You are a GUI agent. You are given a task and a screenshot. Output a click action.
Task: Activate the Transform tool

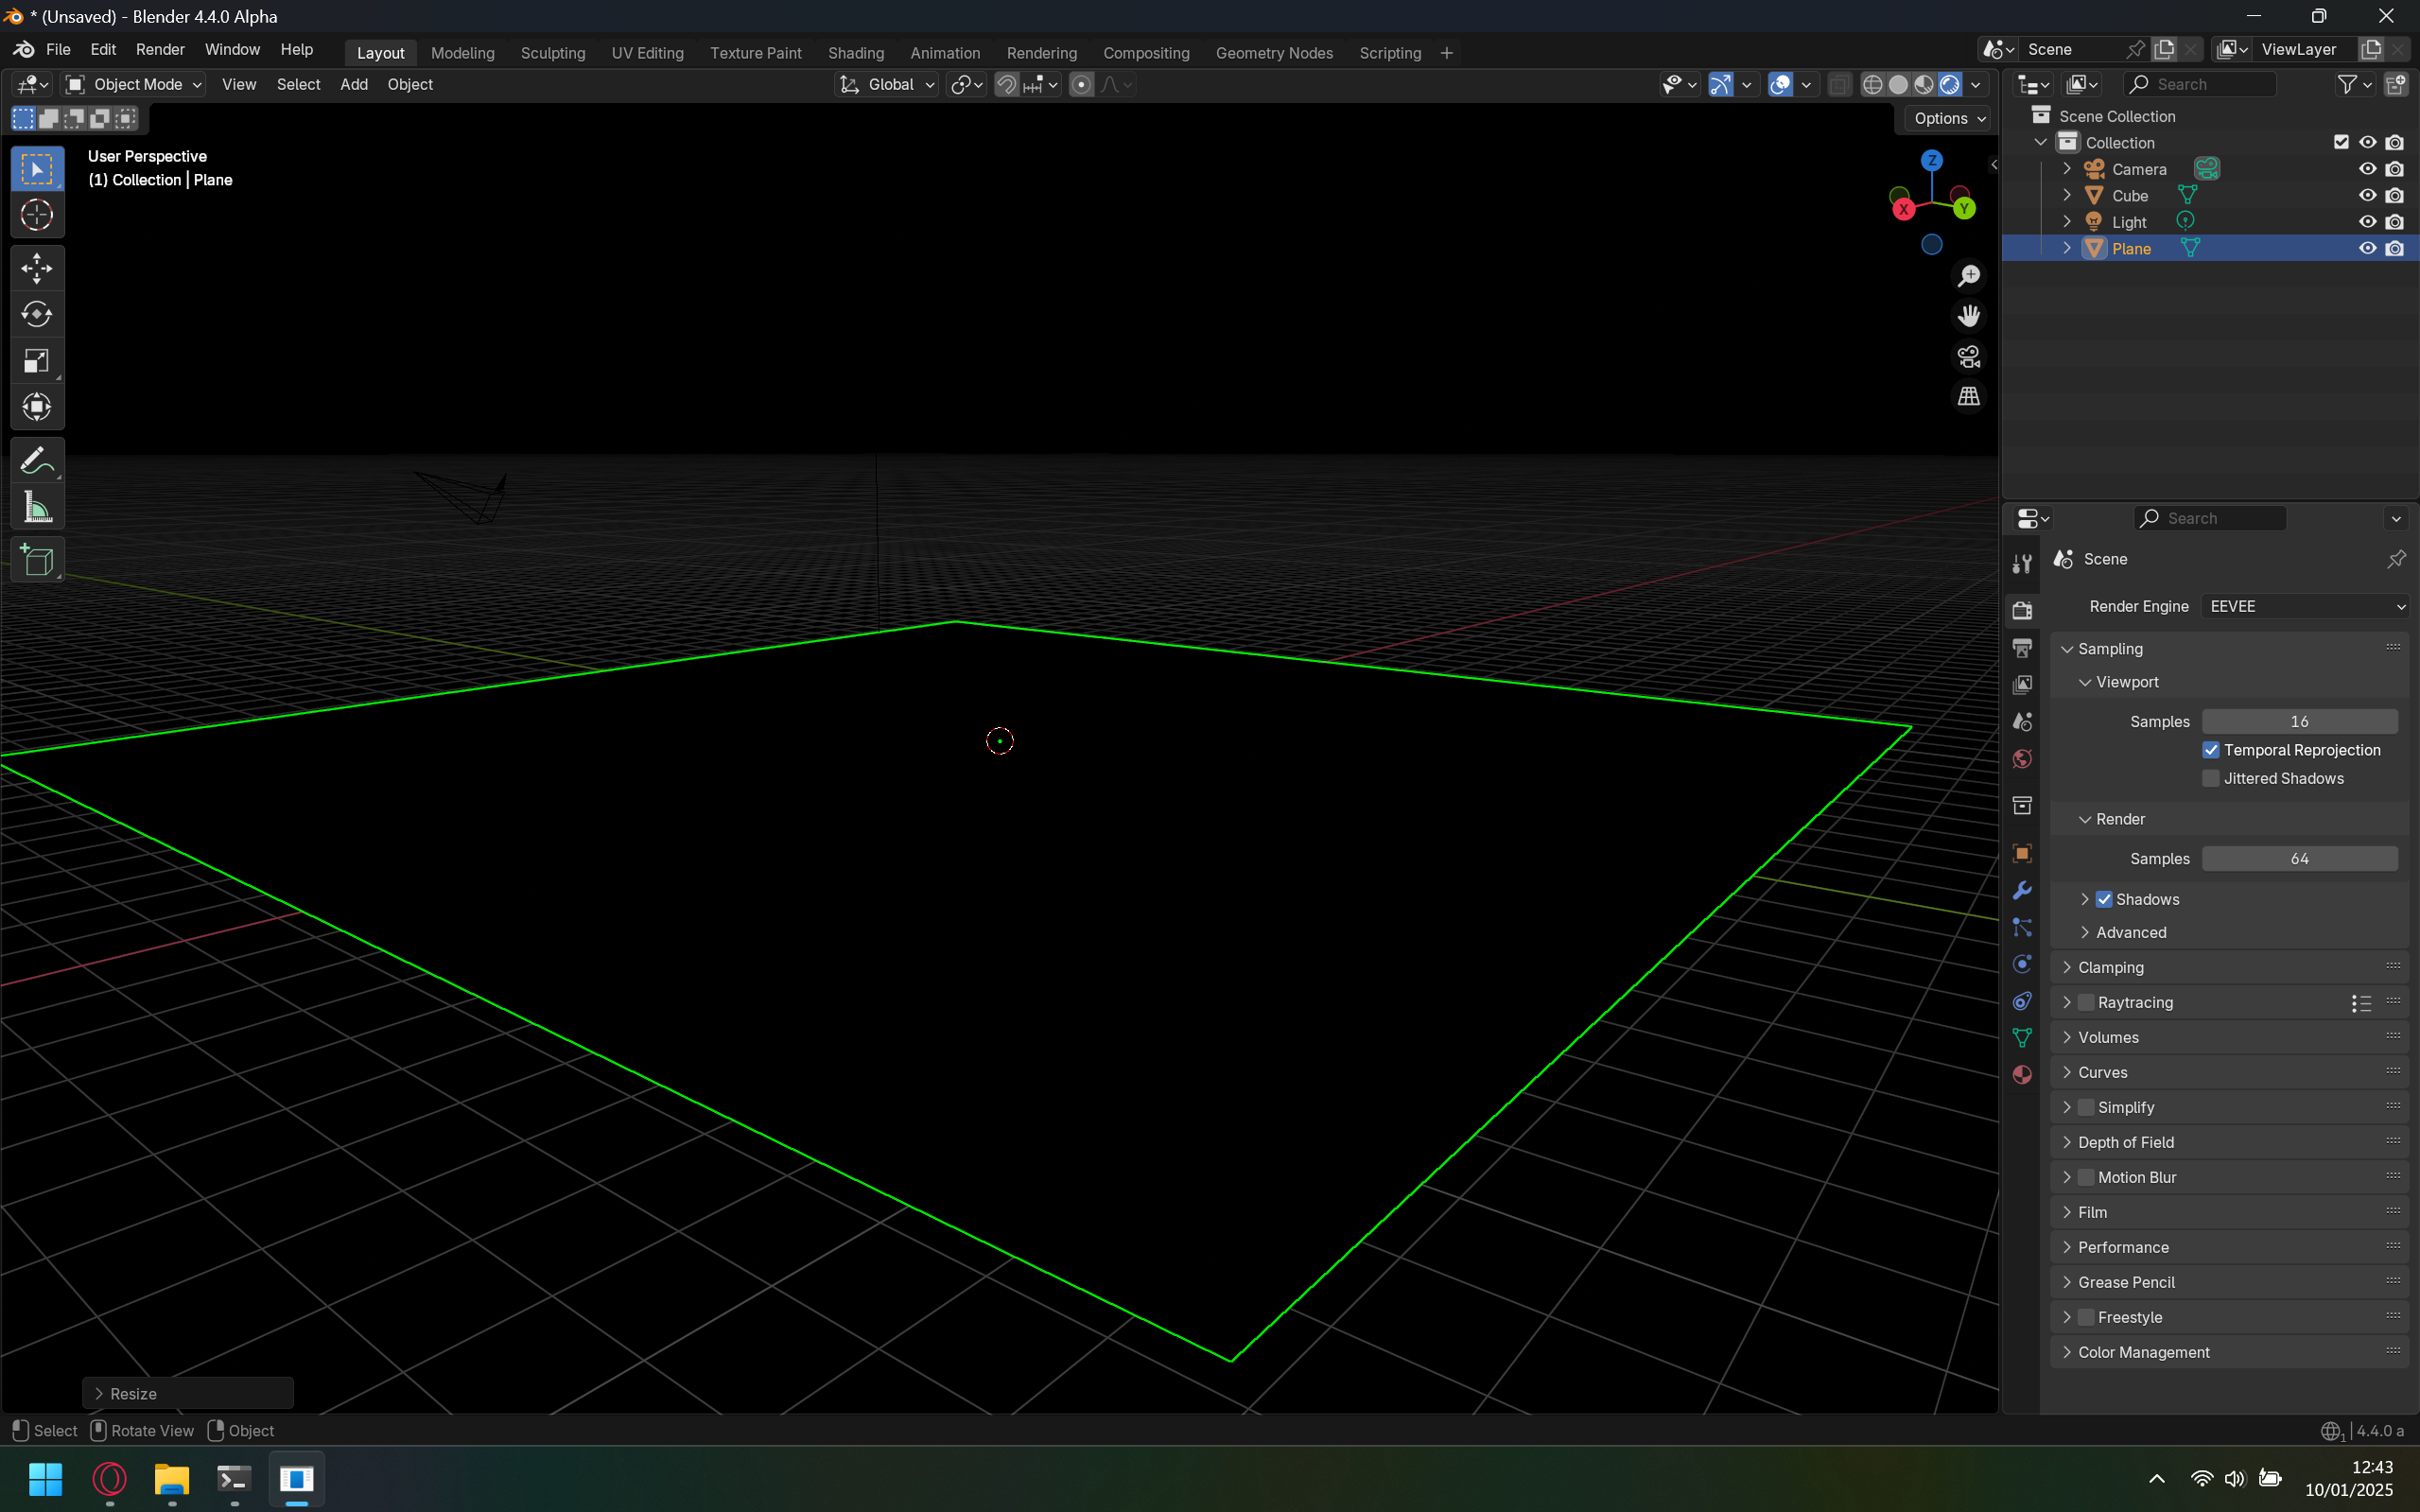[37, 407]
